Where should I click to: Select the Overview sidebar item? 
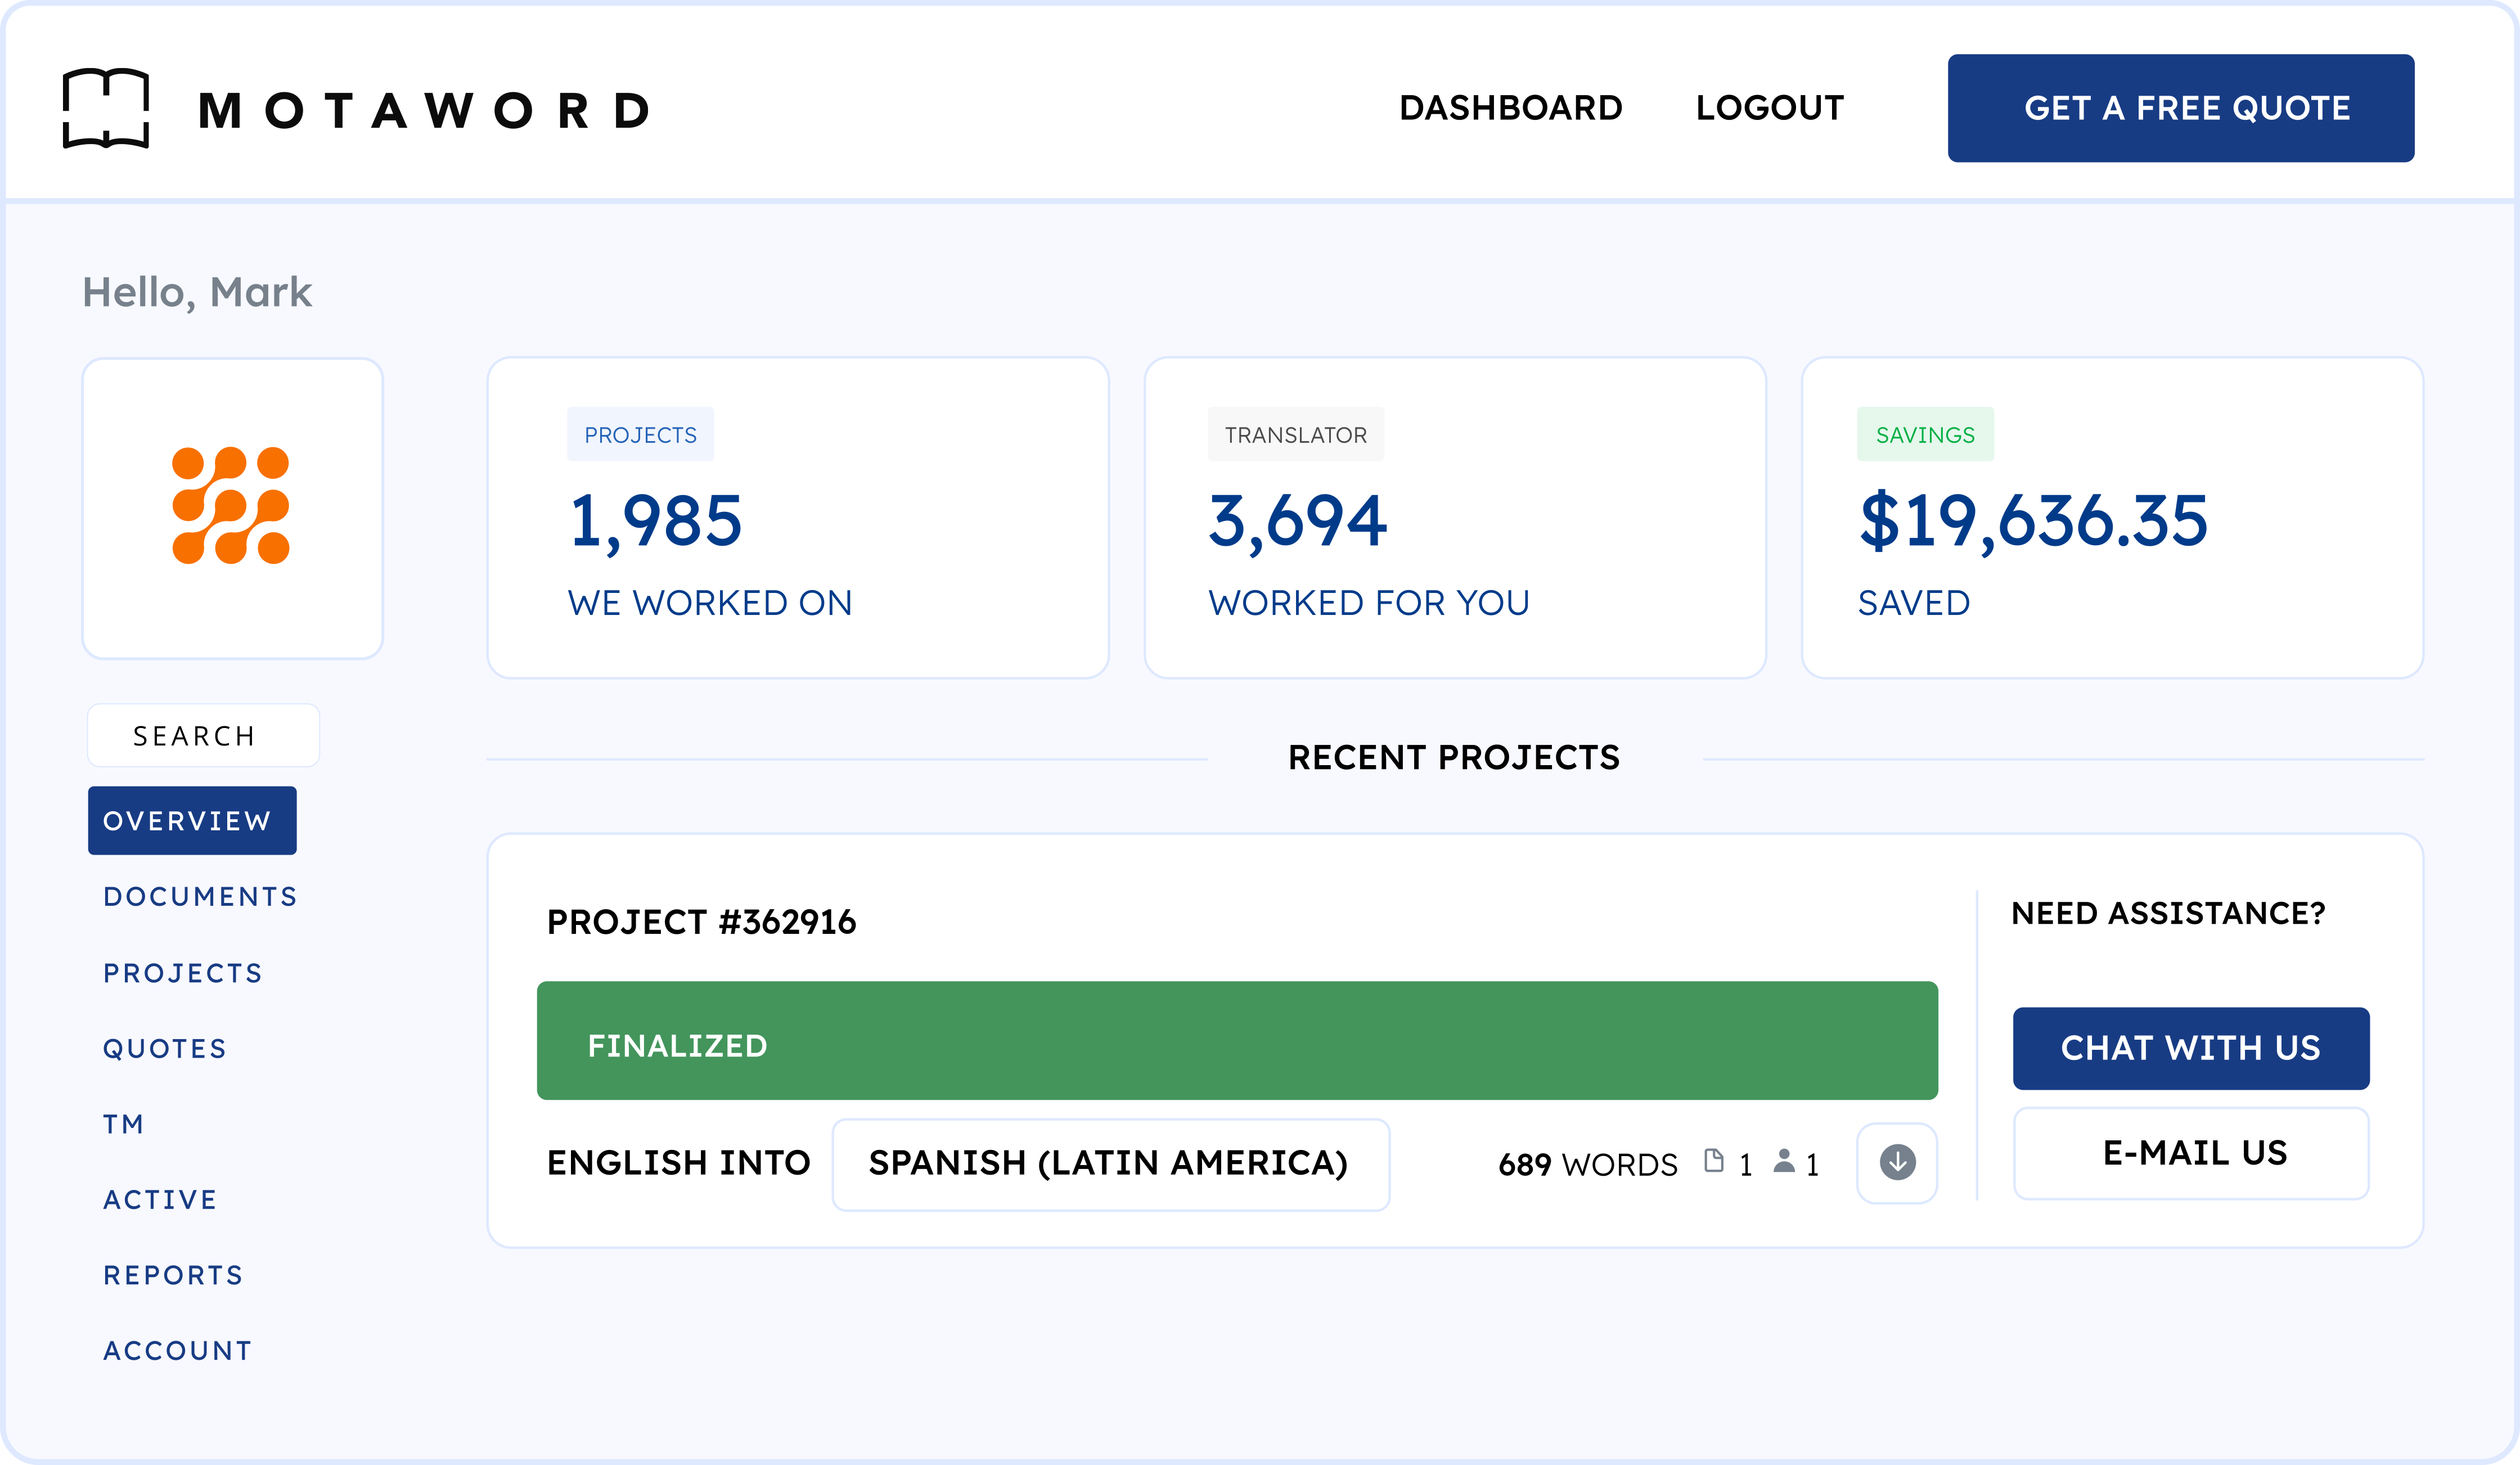pos(192,821)
